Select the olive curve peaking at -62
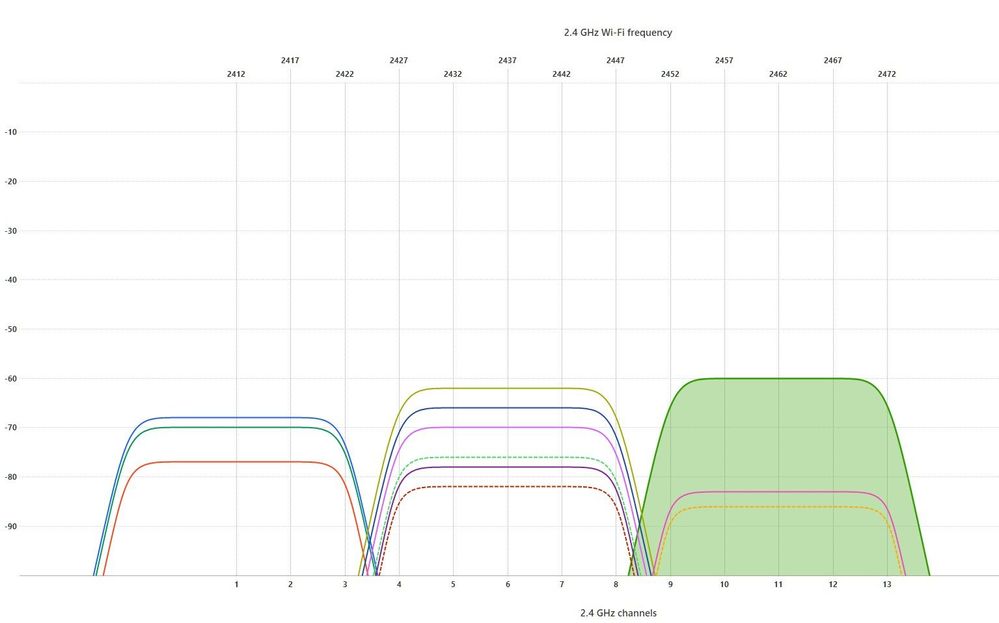This screenshot has height=623, width=999. [507, 388]
